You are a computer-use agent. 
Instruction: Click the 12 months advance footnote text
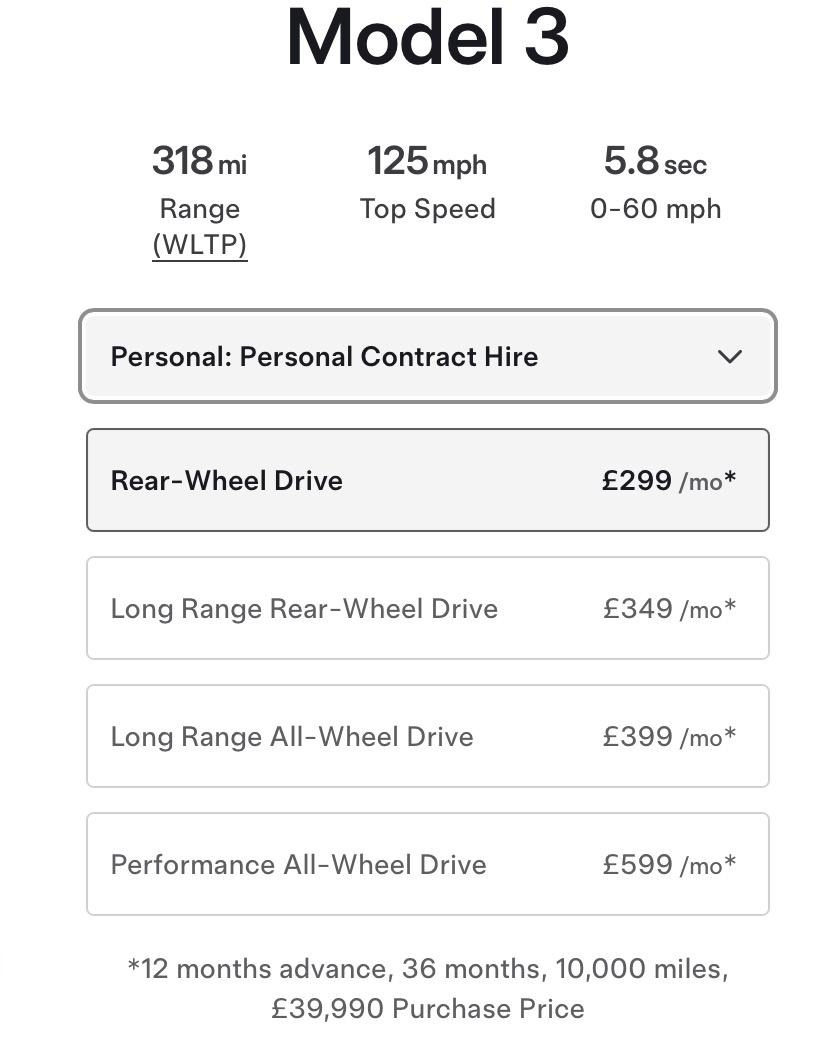(x=427, y=969)
